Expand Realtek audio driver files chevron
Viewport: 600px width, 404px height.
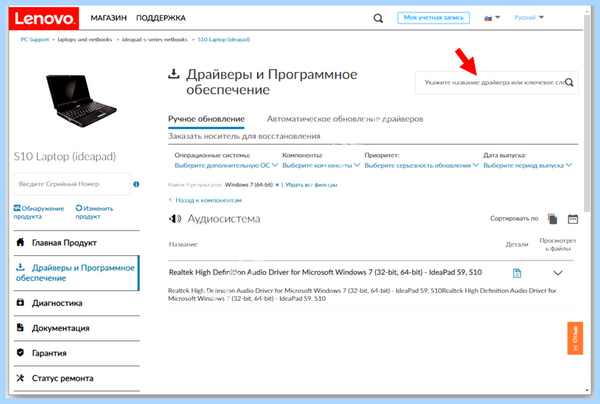pyautogui.click(x=558, y=273)
